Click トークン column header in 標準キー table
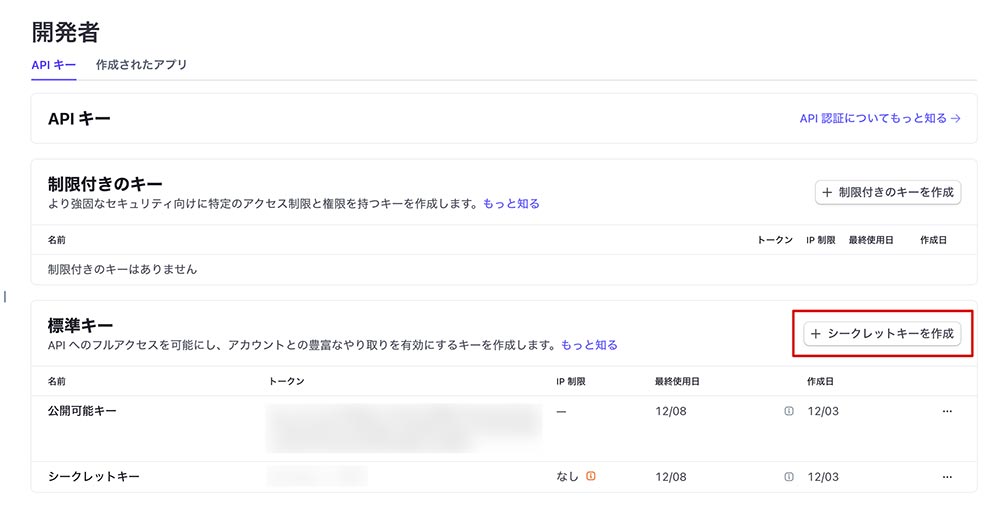1000x517 pixels. (x=286, y=381)
